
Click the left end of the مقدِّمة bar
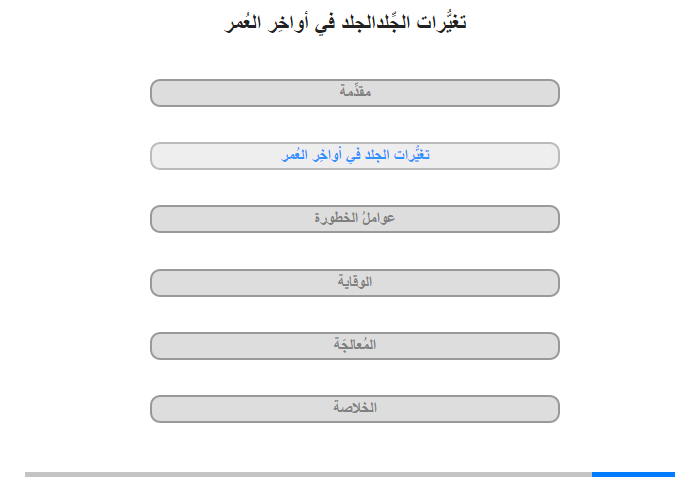[163, 93]
